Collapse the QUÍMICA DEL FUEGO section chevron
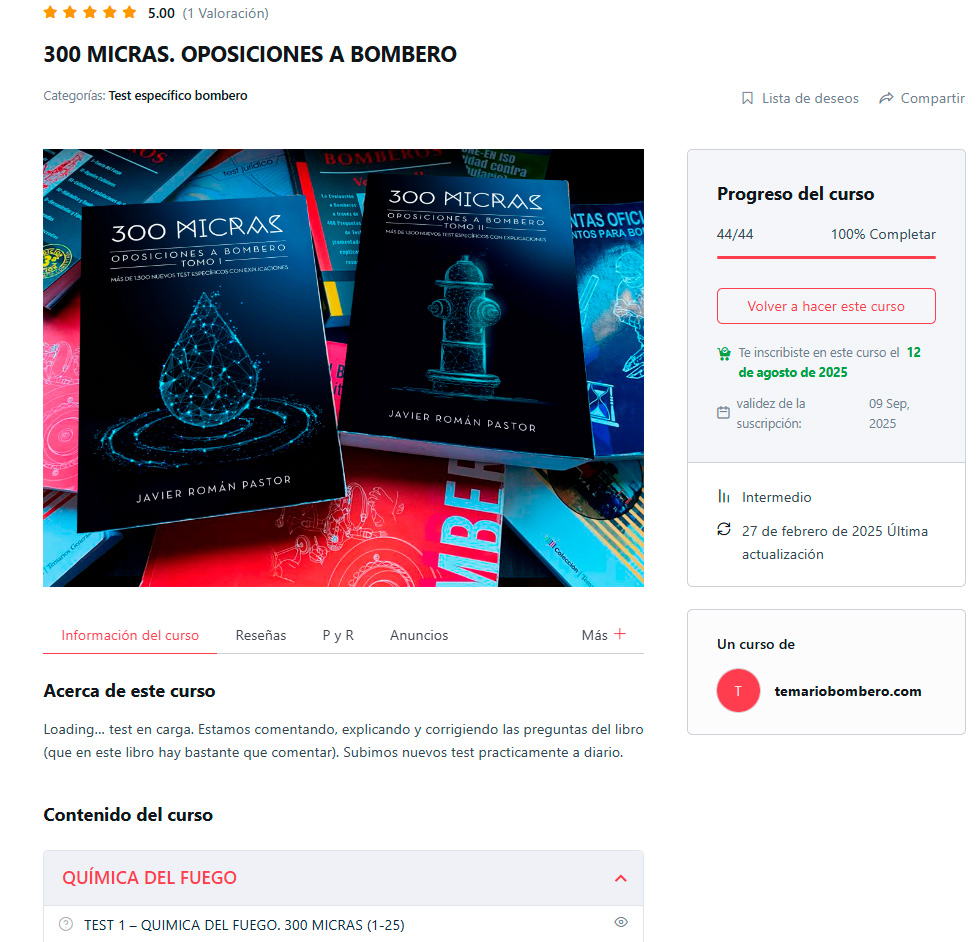The image size is (980, 942). coord(621,878)
